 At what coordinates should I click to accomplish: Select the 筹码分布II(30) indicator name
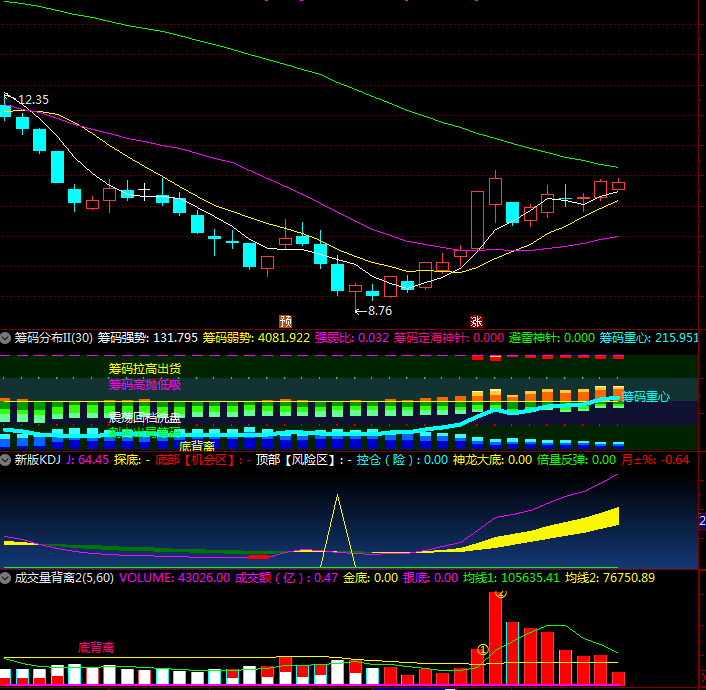tap(54, 338)
